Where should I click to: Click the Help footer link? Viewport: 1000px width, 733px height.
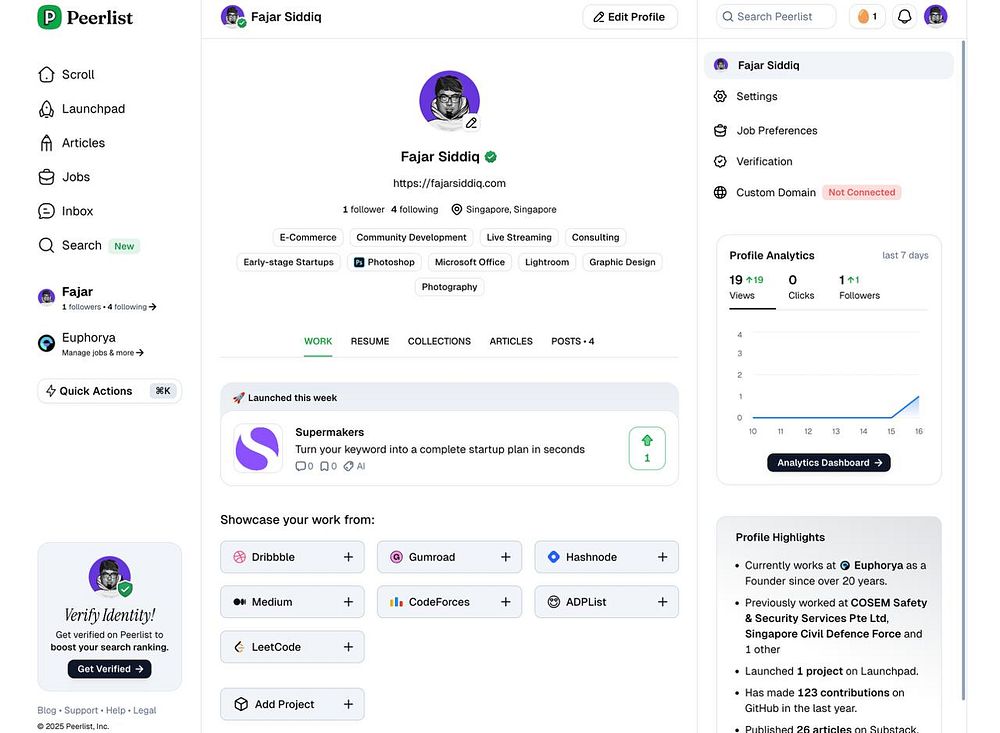[115, 710]
